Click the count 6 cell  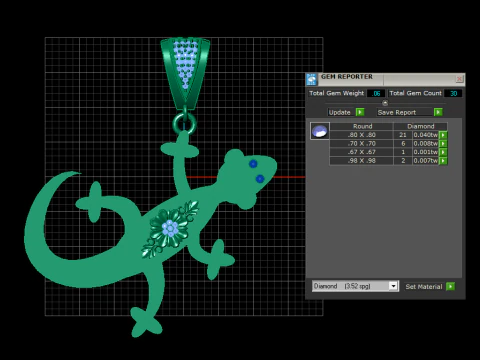click(403, 144)
